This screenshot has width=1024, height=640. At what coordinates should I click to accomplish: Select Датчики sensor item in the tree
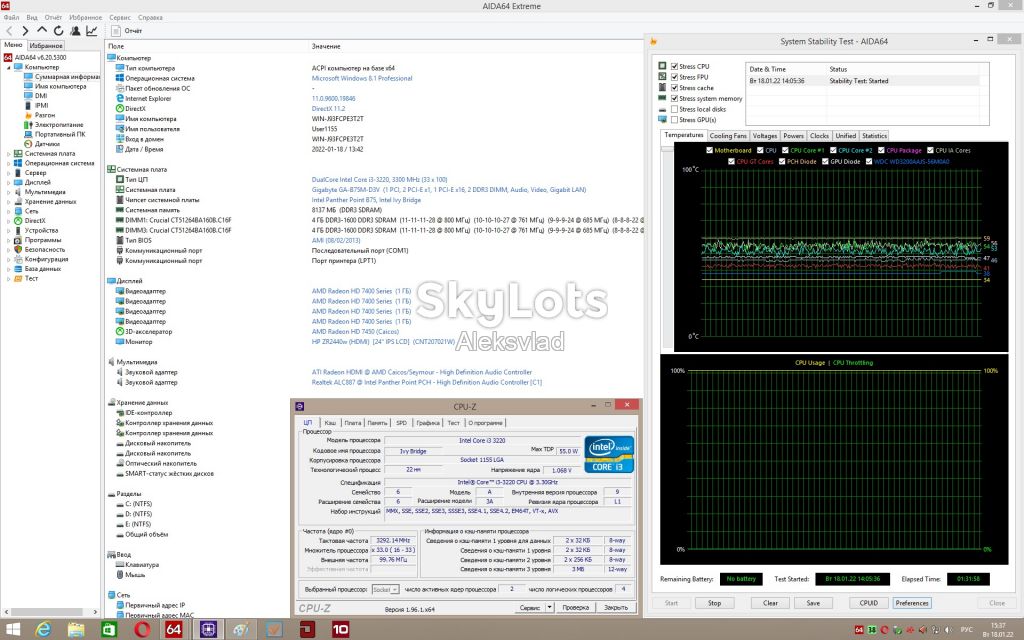(x=47, y=144)
